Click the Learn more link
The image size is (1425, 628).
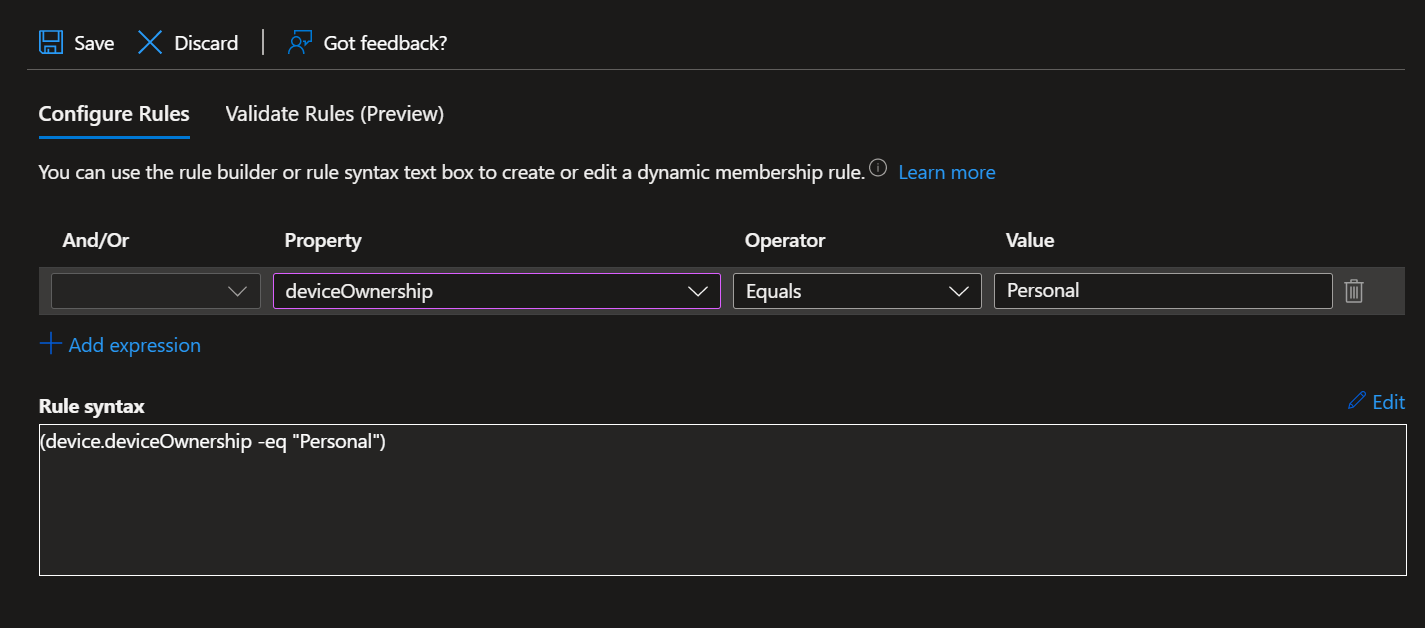(x=946, y=172)
